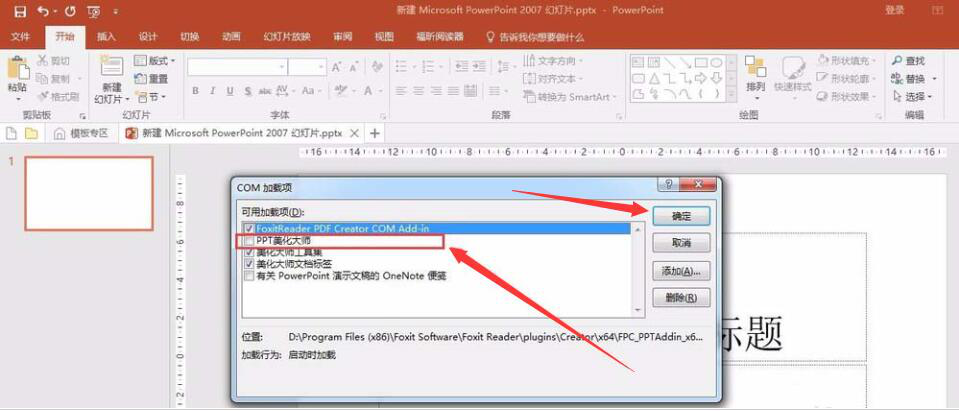Uncheck FoxitReader PDF Creator COM Add-in
The height and width of the screenshot is (411, 959).
(x=249, y=228)
